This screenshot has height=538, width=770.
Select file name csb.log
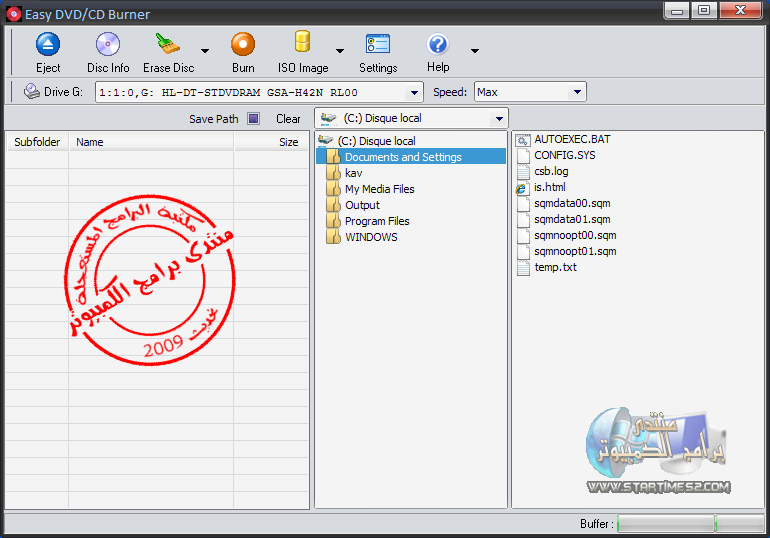click(x=551, y=171)
